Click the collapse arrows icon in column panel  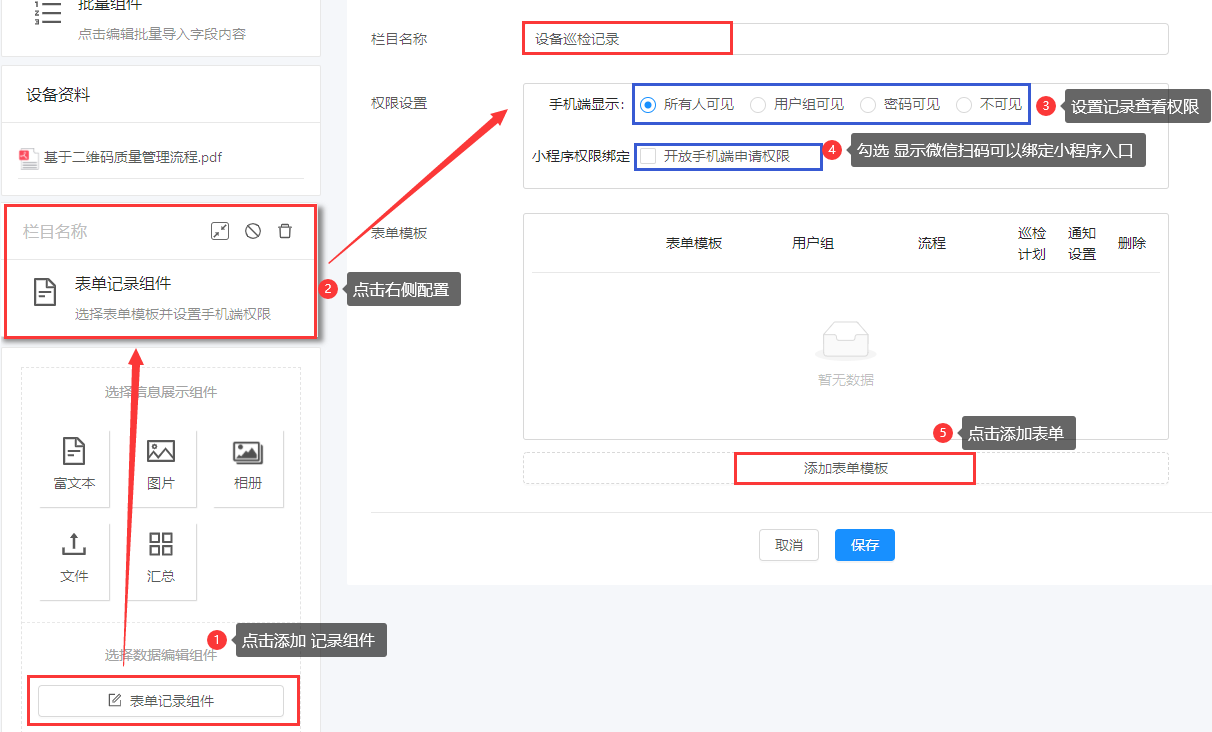219,231
